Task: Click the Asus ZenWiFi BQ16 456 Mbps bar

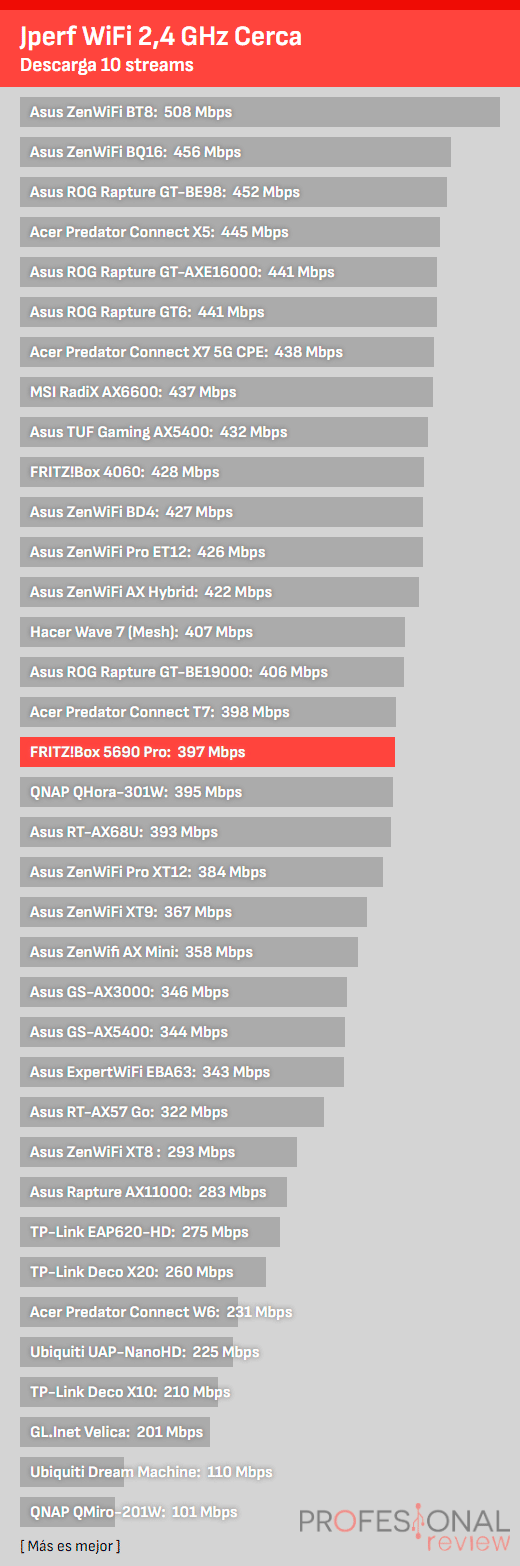Action: click(235, 152)
